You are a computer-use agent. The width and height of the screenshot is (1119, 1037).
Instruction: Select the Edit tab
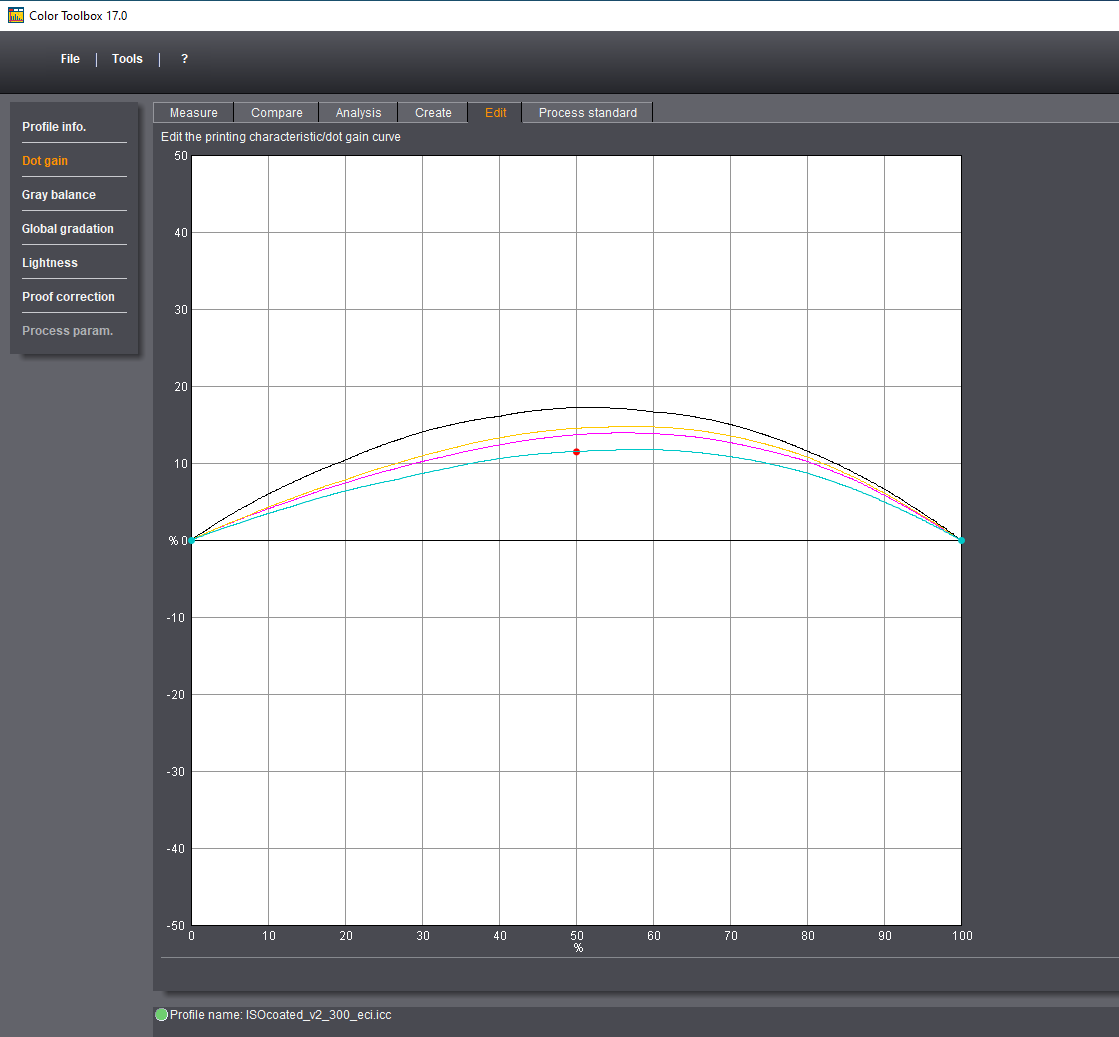pyautogui.click(x=495, y=113)
